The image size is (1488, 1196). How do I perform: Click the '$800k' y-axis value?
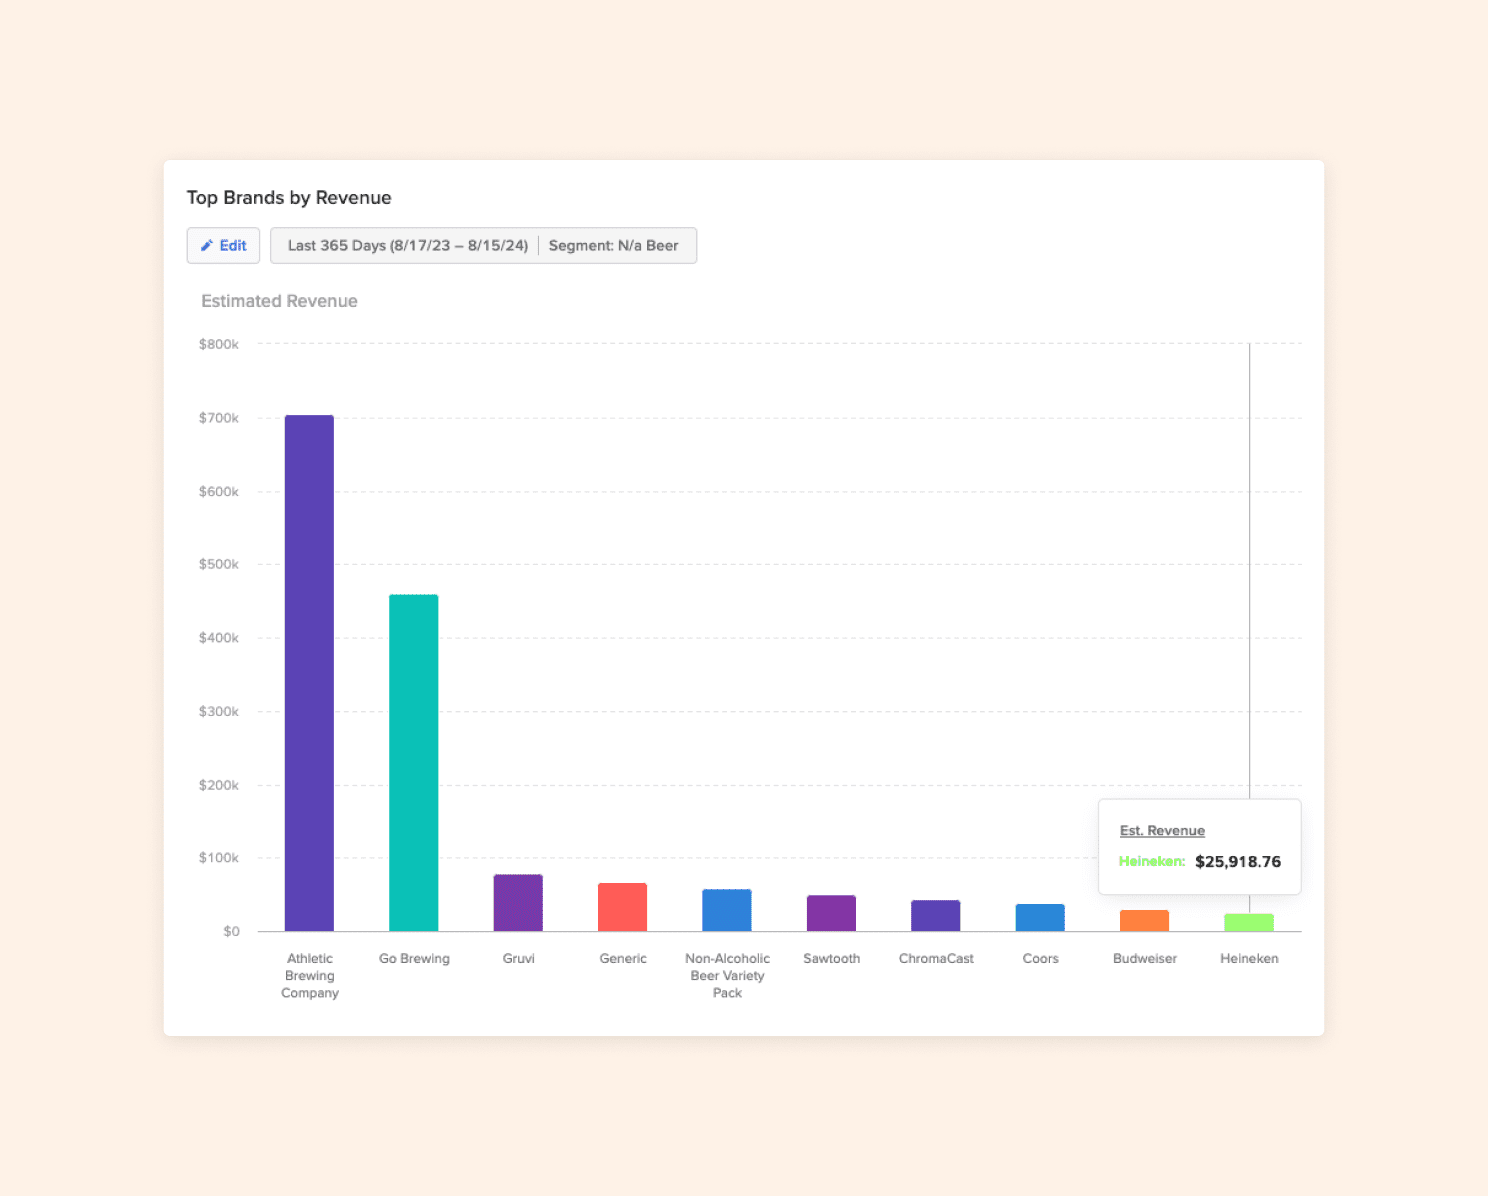[219, 345]
